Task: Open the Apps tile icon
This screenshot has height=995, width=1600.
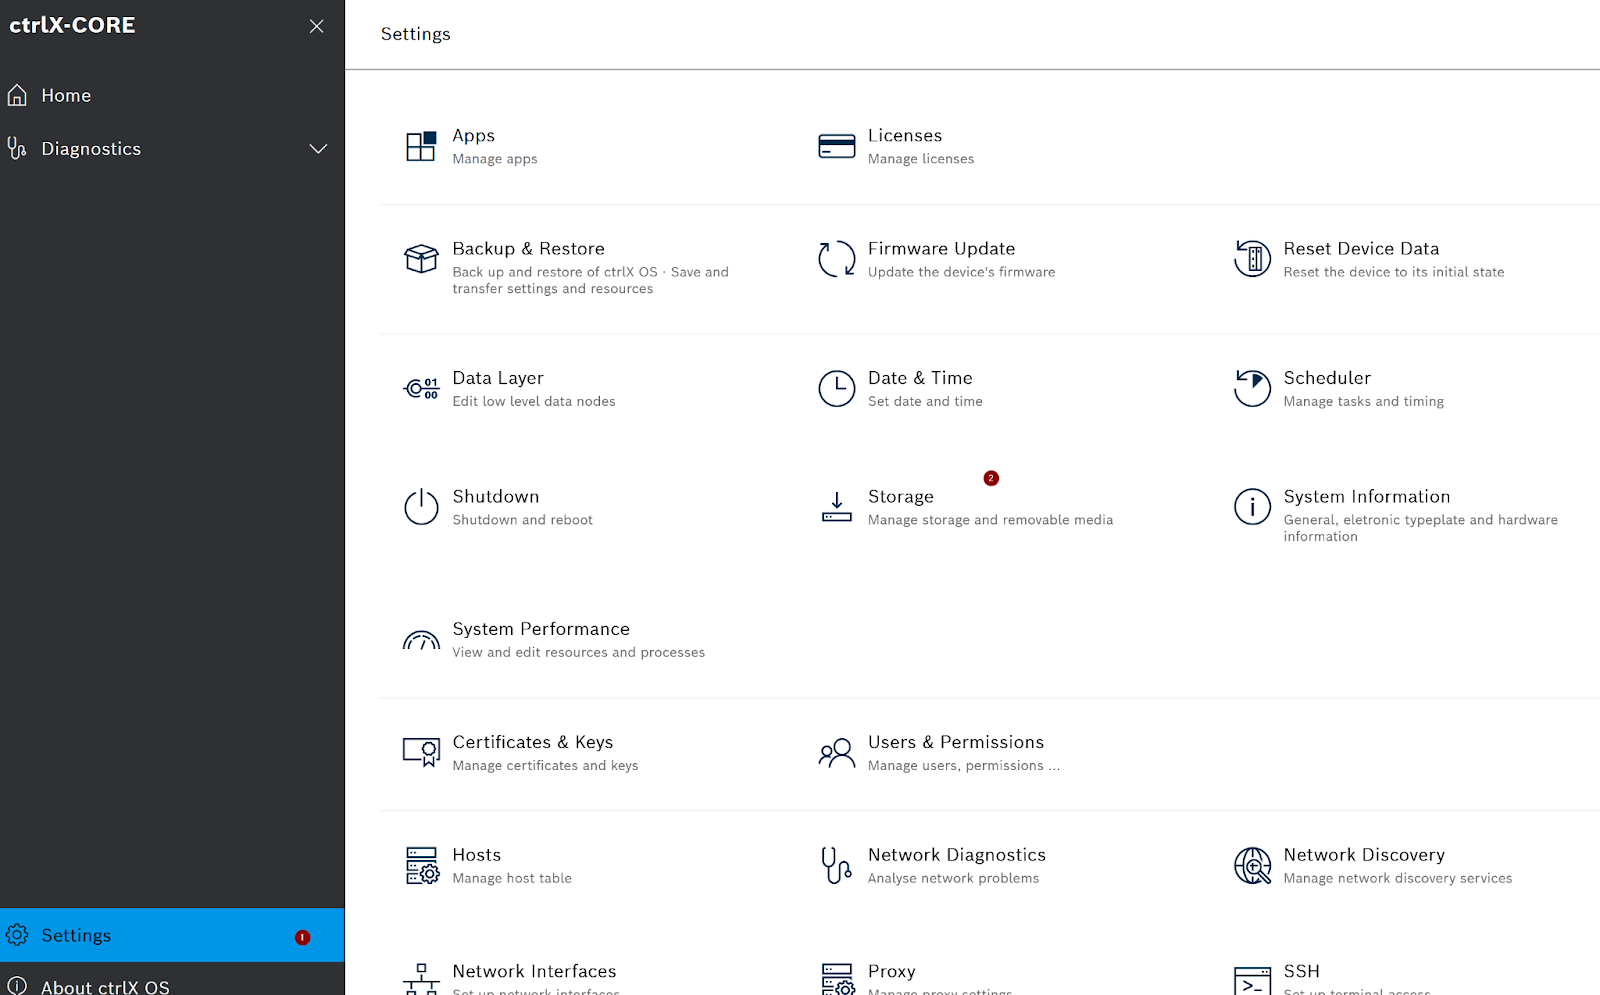Action: (421, 146)
